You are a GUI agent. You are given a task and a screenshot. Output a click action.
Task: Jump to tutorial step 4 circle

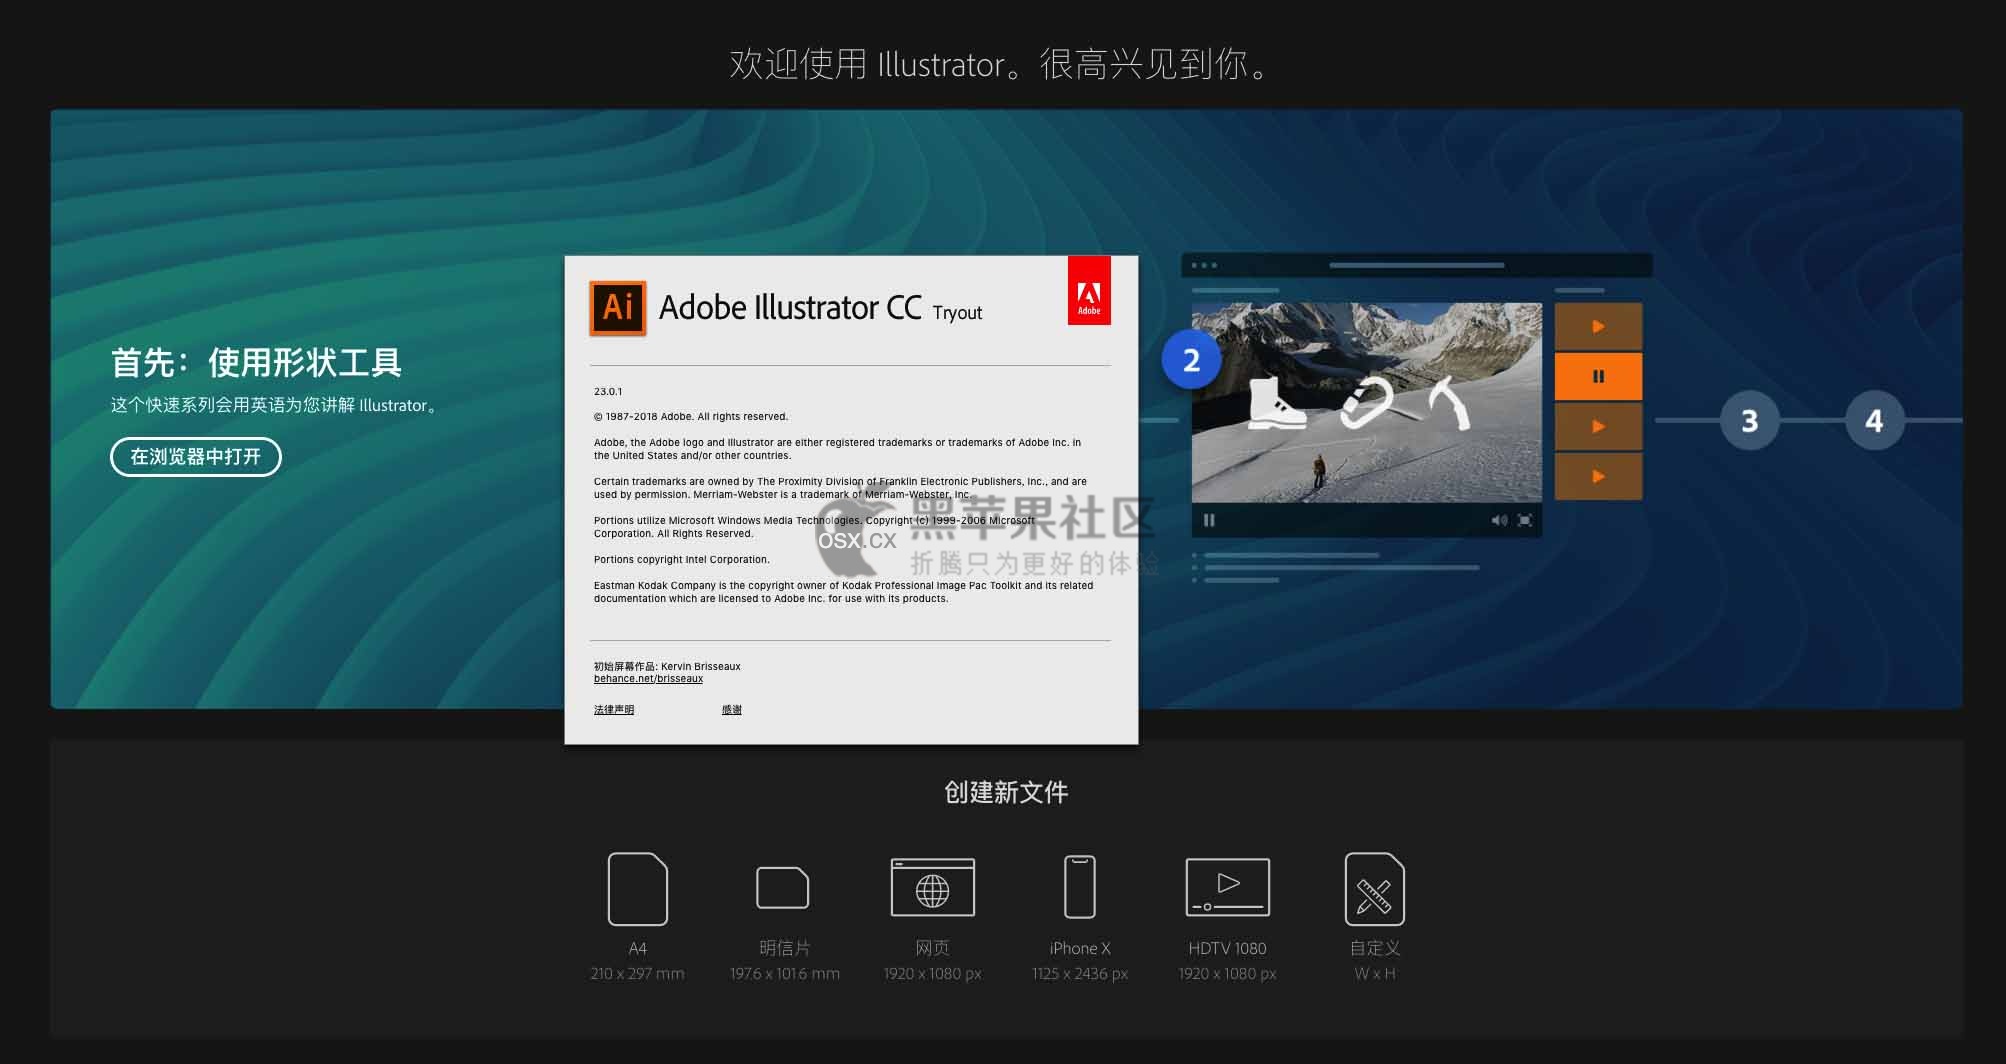[1874, 420]
